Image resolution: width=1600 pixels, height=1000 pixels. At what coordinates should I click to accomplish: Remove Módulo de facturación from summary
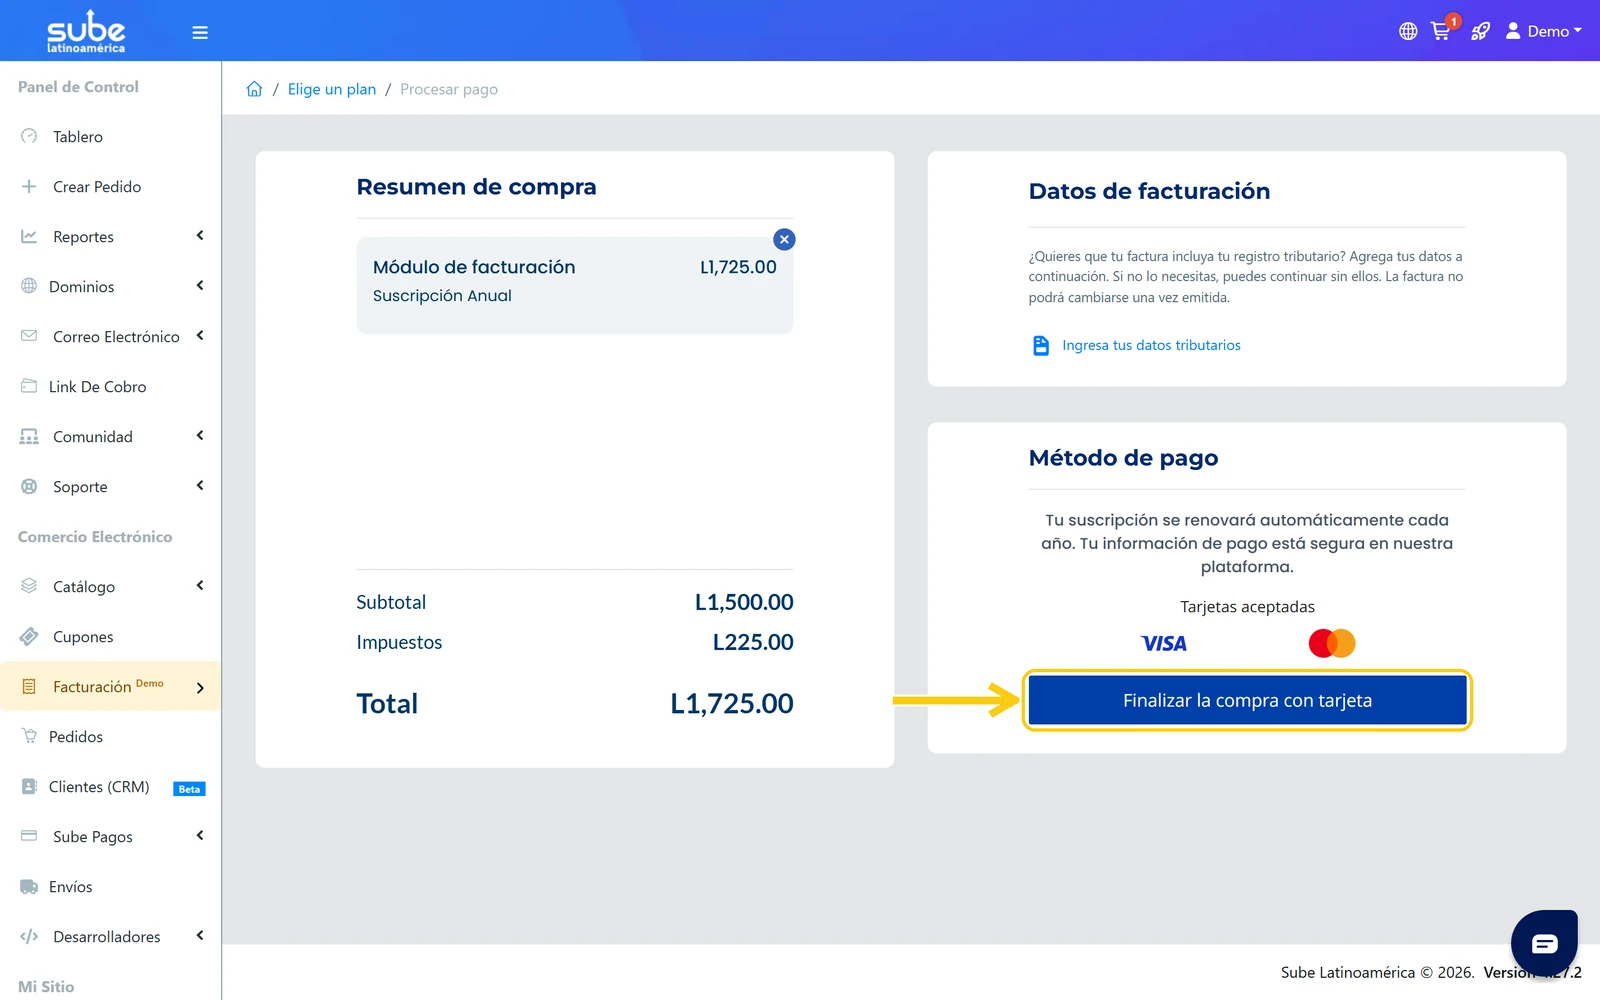point(784,240)
